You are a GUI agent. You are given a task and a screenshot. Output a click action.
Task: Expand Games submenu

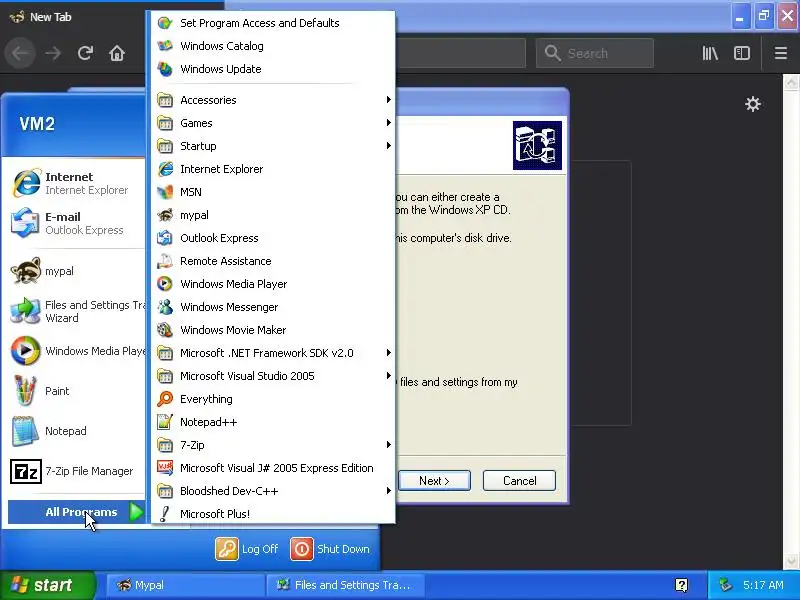[271, 123]
